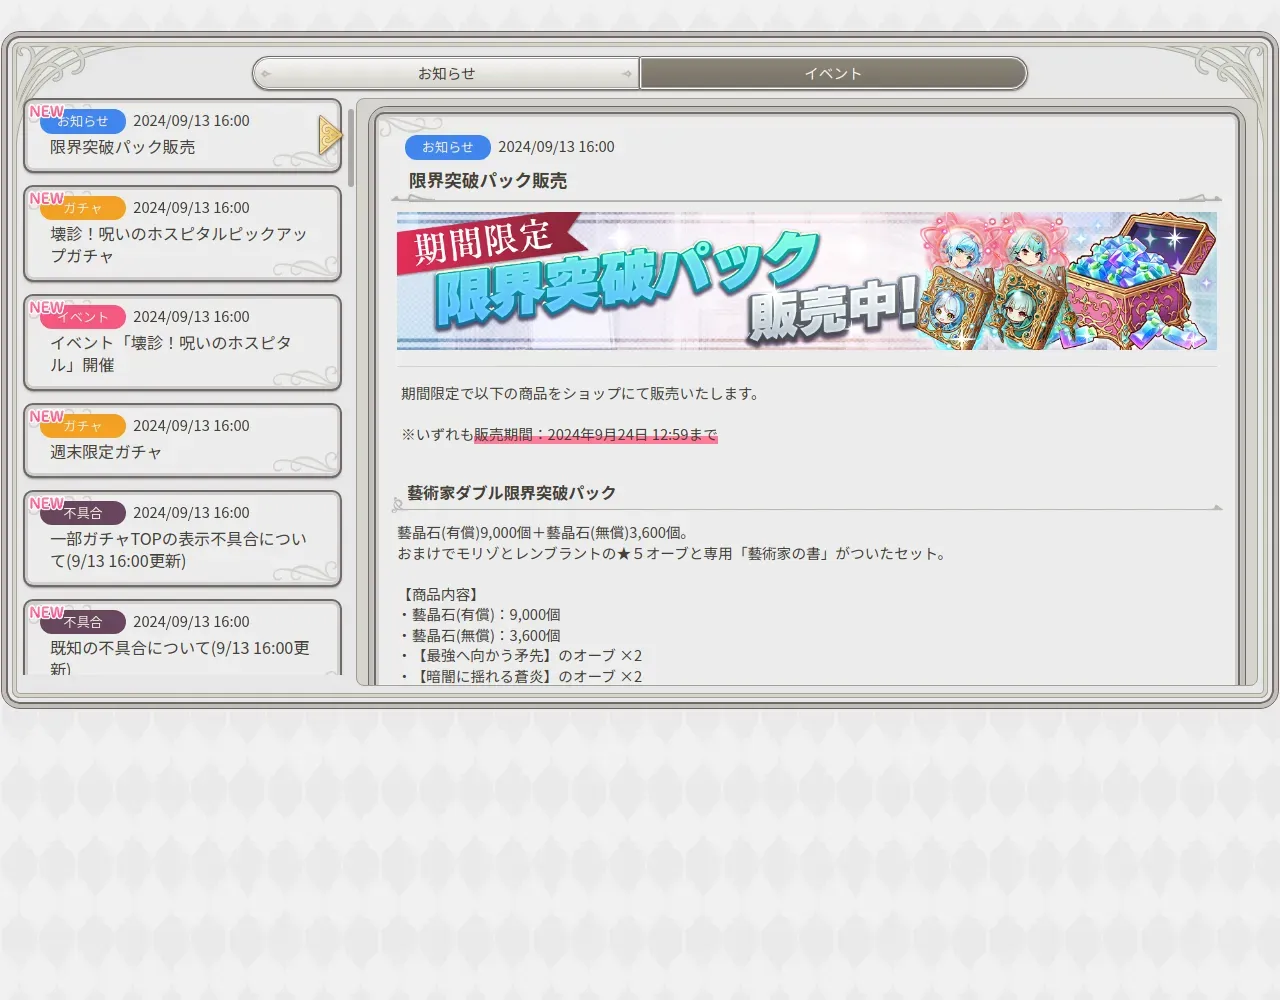Viewport: 1280px width, 1000px height.
Task: Click the 【暗闇に揺れる蒼炎】のオーブ ×2 line
Action: point(520,677)
